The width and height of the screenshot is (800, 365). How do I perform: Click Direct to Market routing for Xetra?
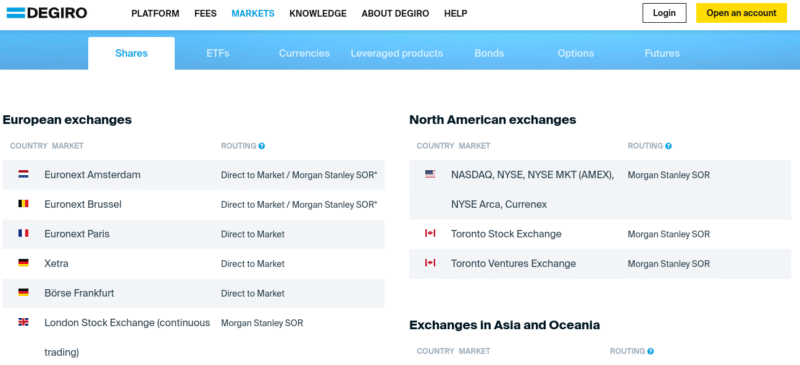(253, 264)
